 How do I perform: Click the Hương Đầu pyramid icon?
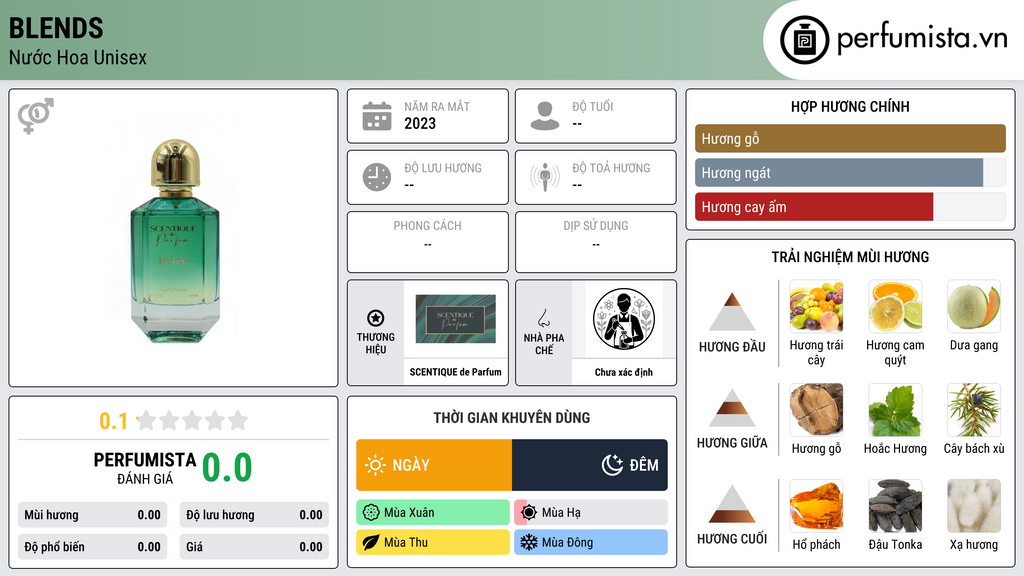[x=732, y=312]
